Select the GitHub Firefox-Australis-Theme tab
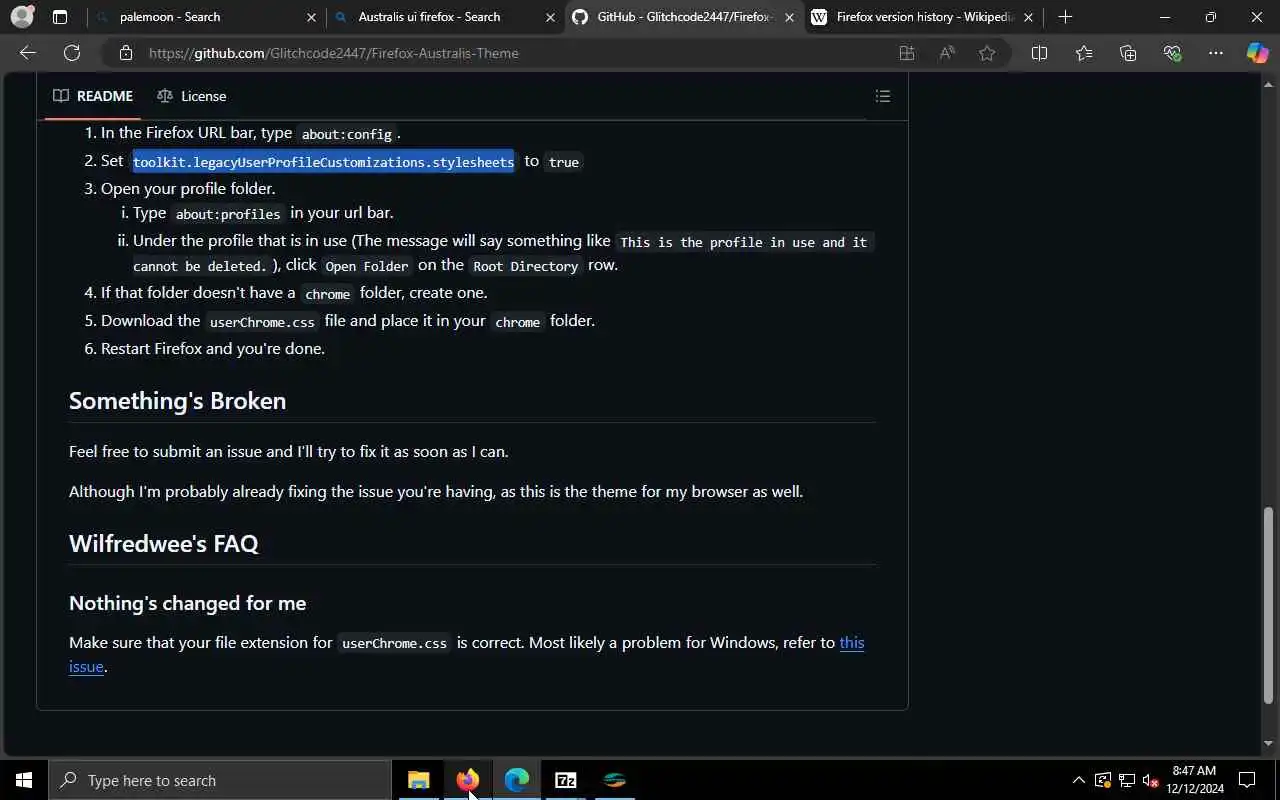Screen dimensions: 1280x800 click(685, 17)
